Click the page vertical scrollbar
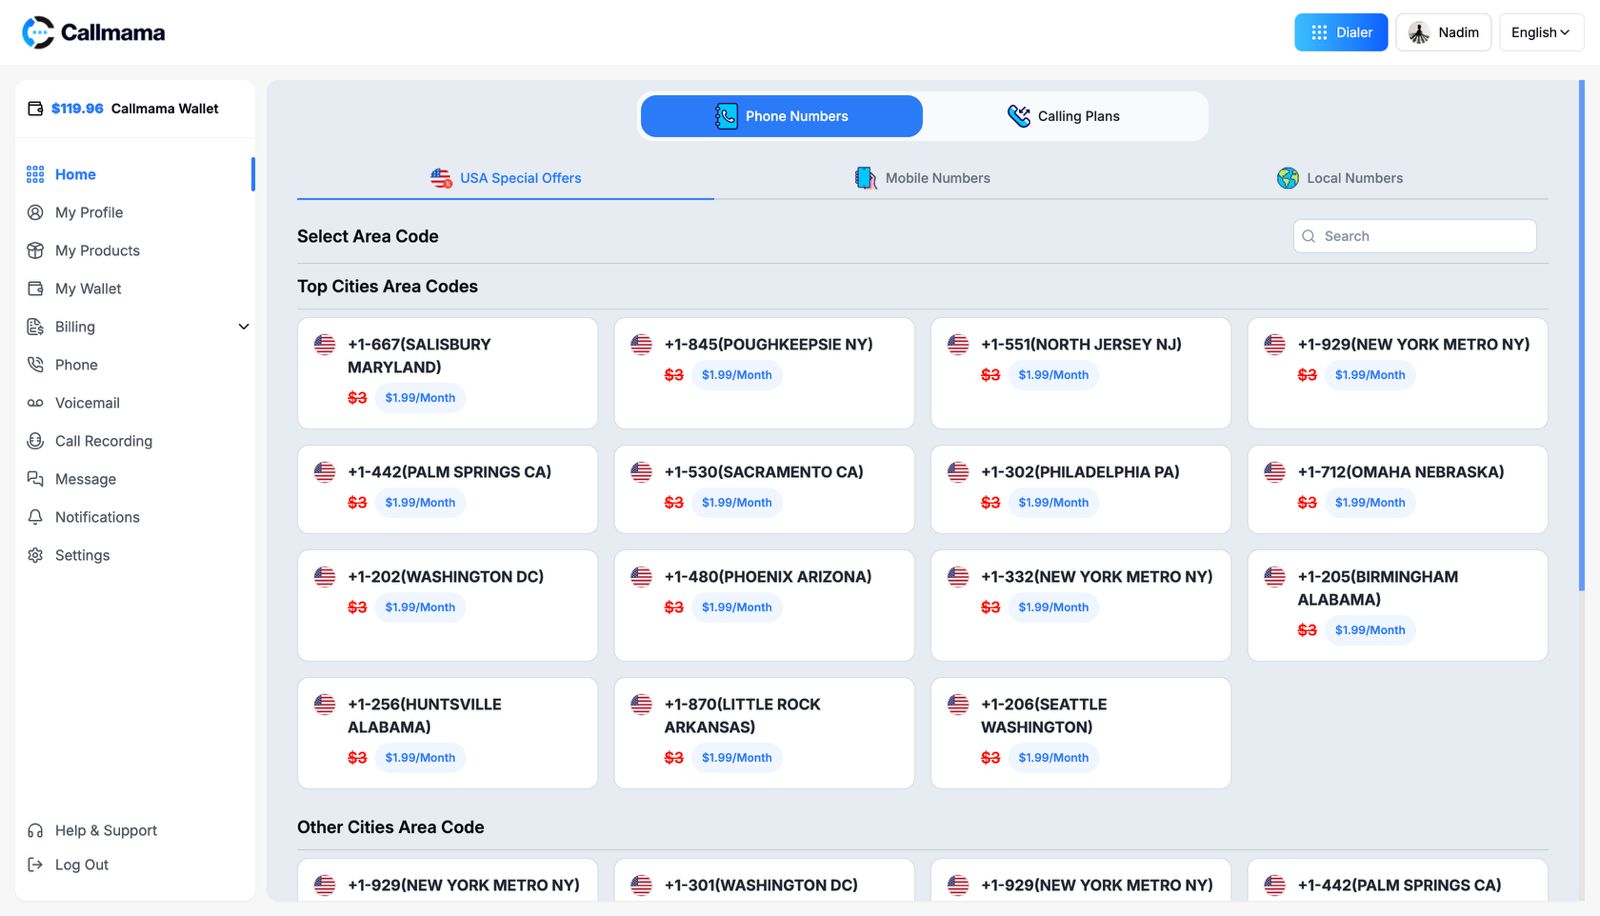The image size is (1600, 916). tap(1582, 335)
